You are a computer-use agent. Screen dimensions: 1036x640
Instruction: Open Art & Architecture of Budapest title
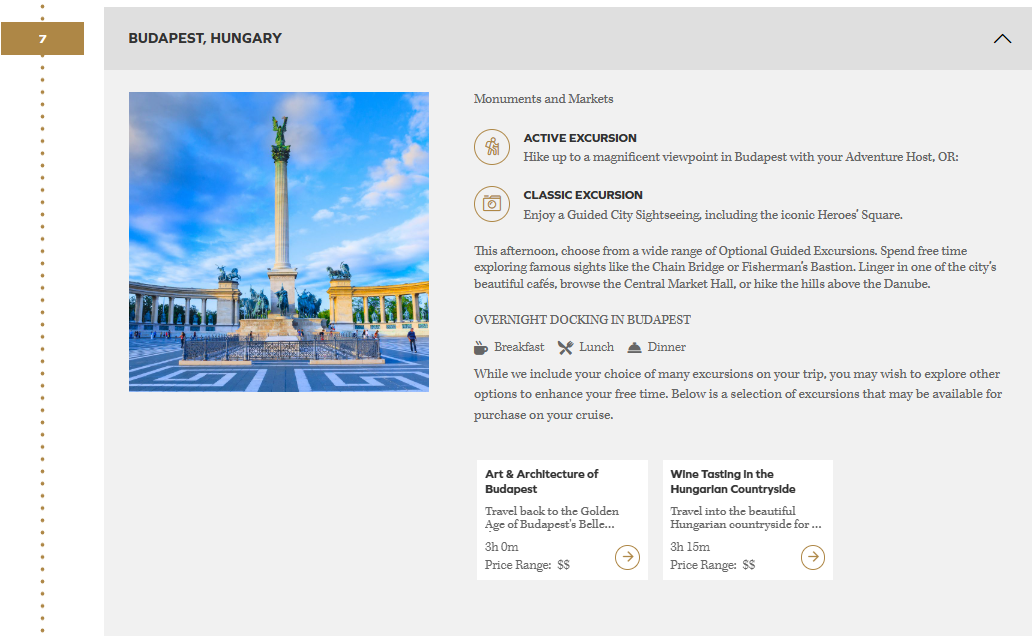coord(542,481)
